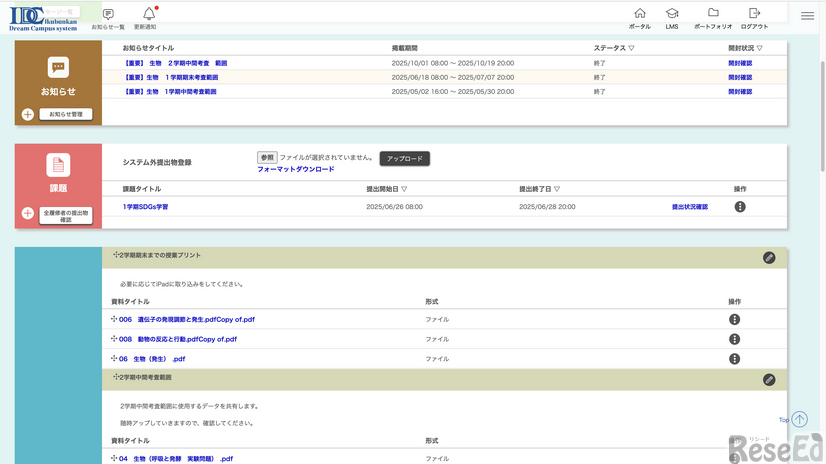
Task: Open the ポートフォリオ folder icon
Action: [x=713, y=13]
